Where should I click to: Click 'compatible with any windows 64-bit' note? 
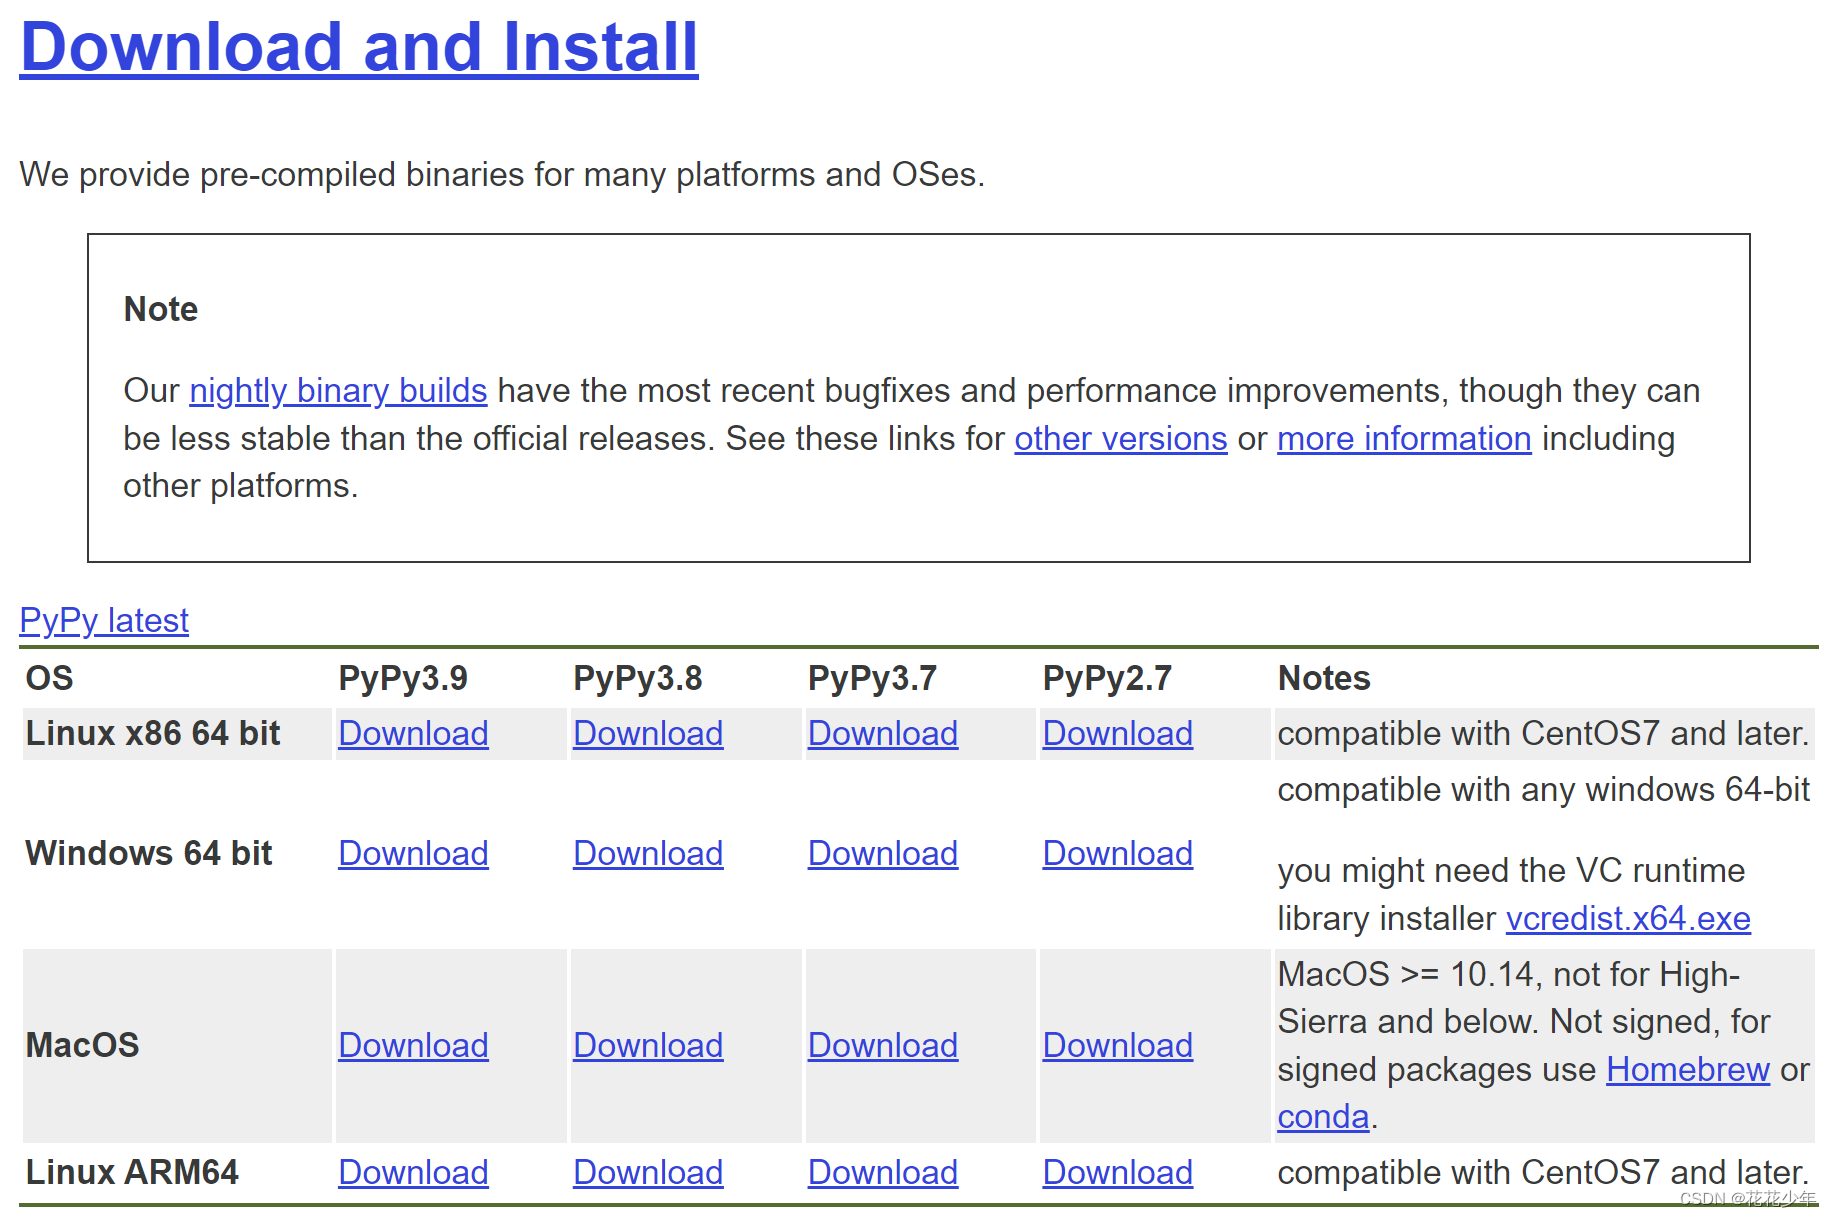click(x=1544, y=789)
